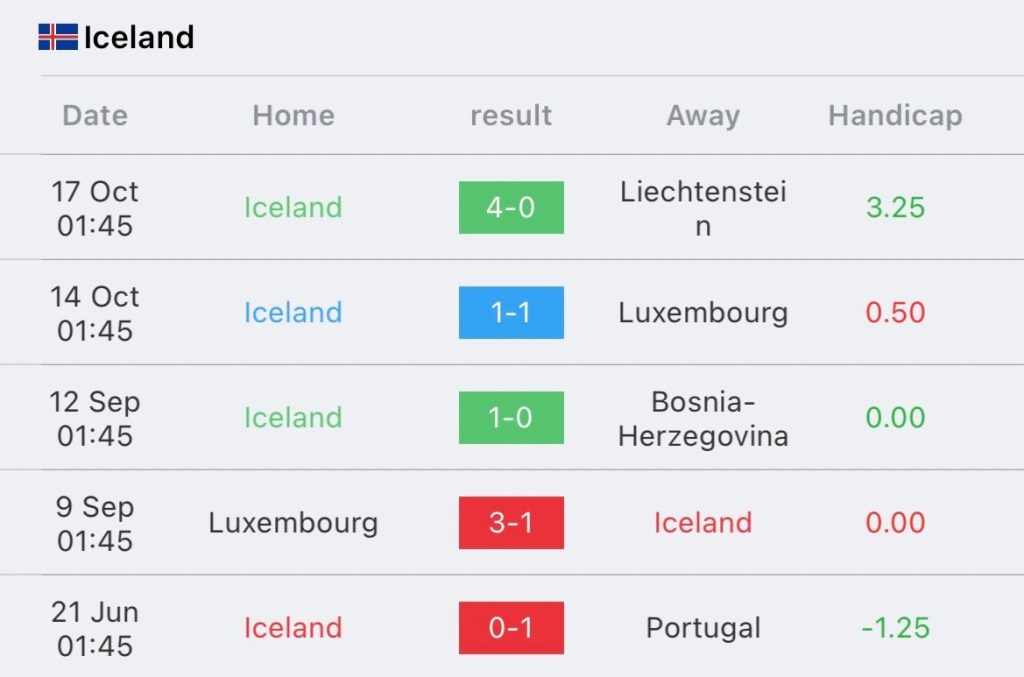Click the red 0-1 result badge
The image size is (1024, 677).
511,628
